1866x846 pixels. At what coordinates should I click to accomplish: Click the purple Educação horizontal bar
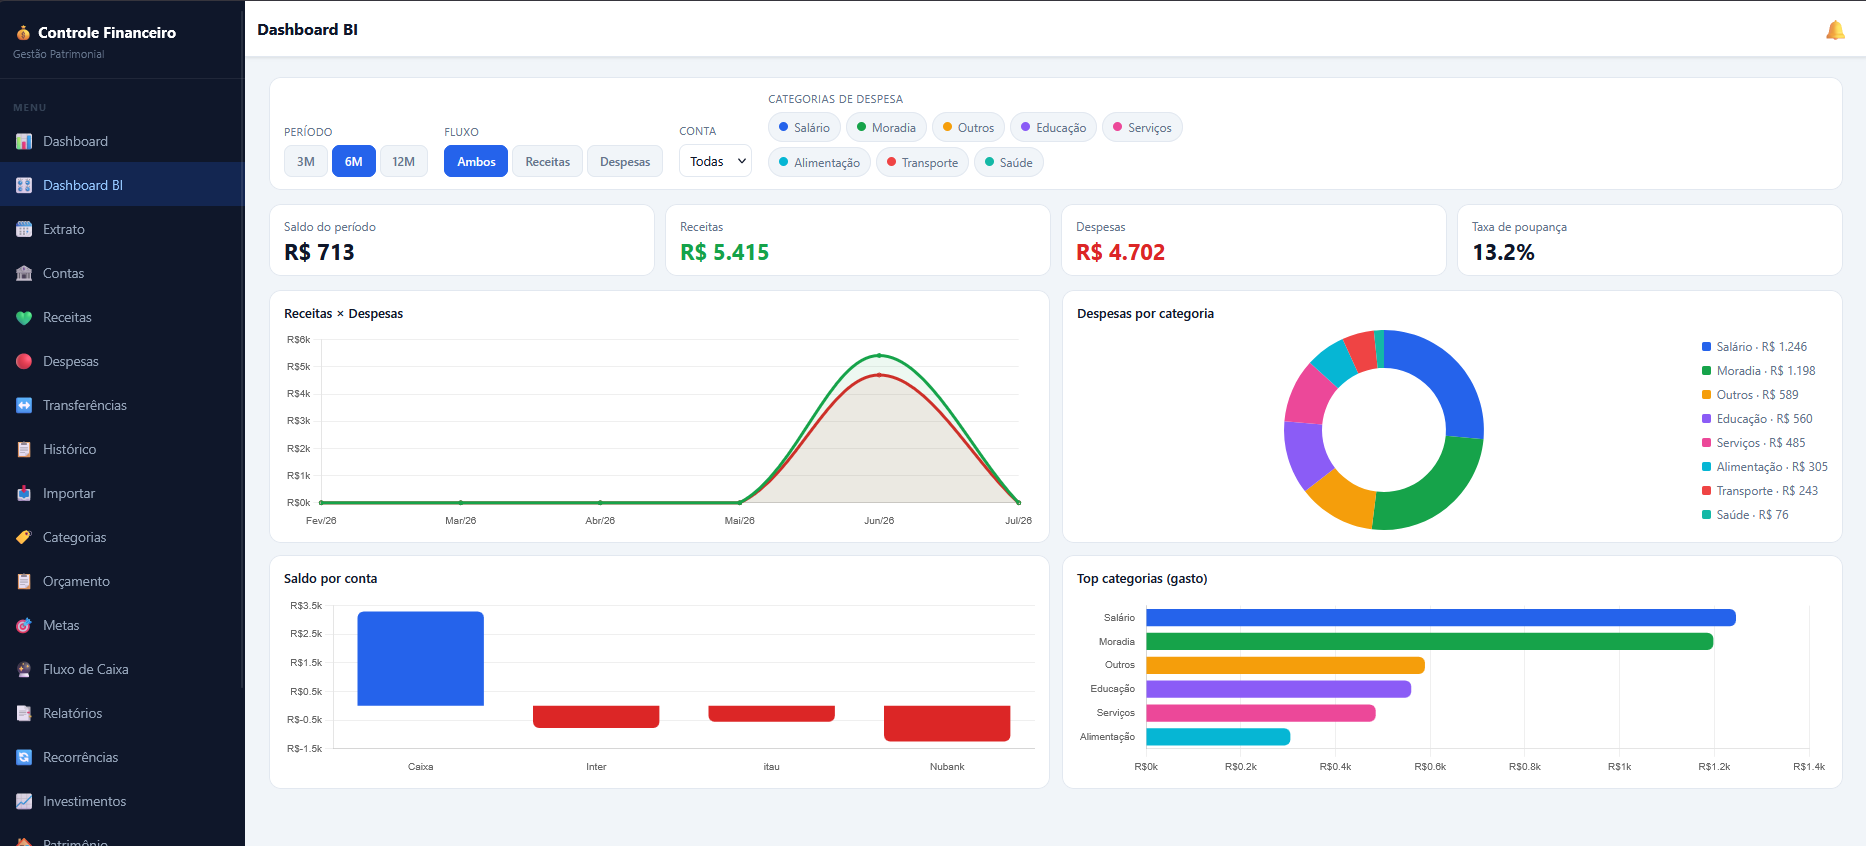click(x=1278, y=689)
